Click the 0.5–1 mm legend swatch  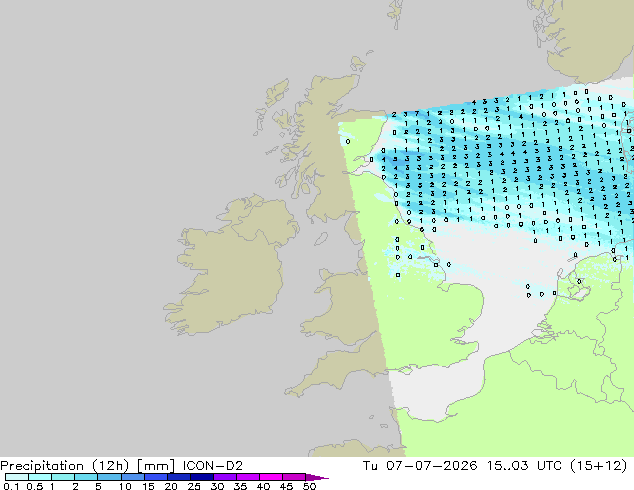coord(40,477)
